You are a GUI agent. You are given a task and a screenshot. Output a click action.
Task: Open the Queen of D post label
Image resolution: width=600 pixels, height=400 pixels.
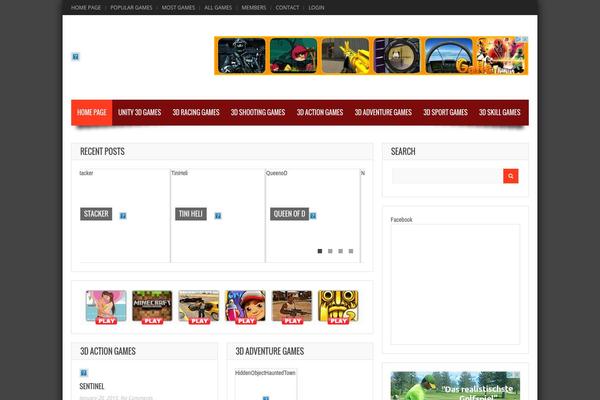click(290, 214)
